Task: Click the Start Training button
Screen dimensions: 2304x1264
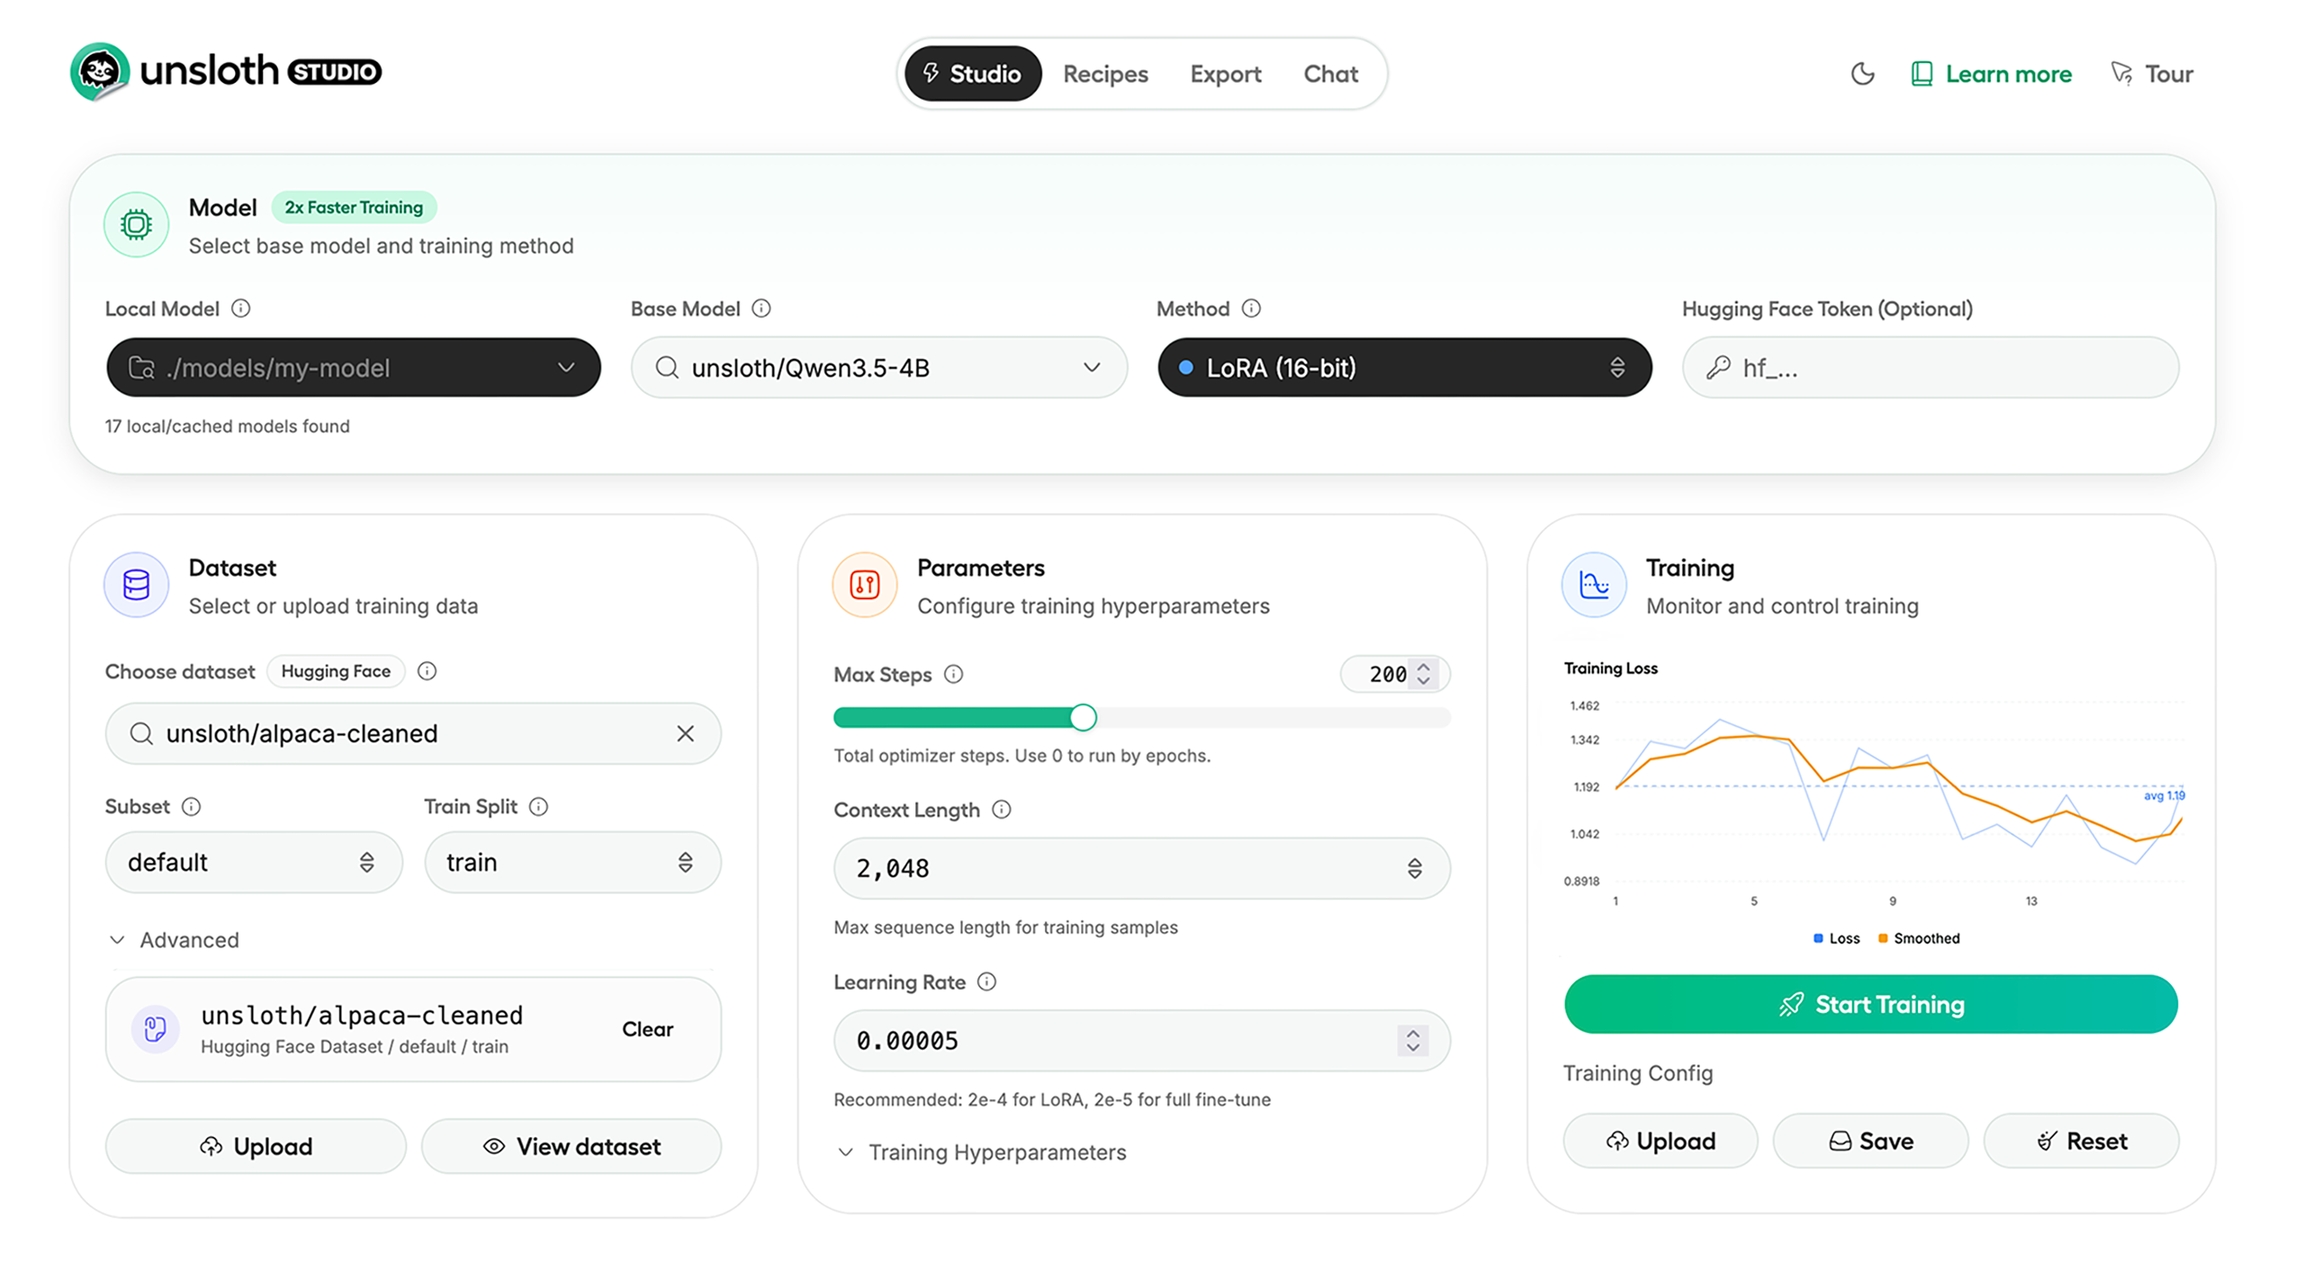Action: pos(1870,1004)
